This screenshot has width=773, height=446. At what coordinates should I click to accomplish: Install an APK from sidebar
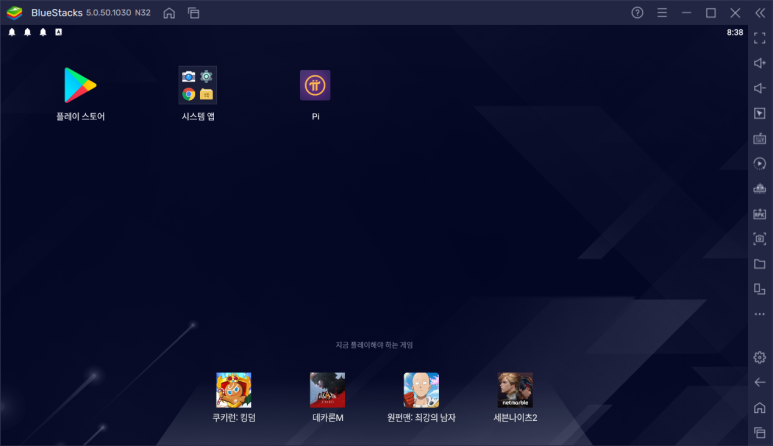[x=760, y=214]
